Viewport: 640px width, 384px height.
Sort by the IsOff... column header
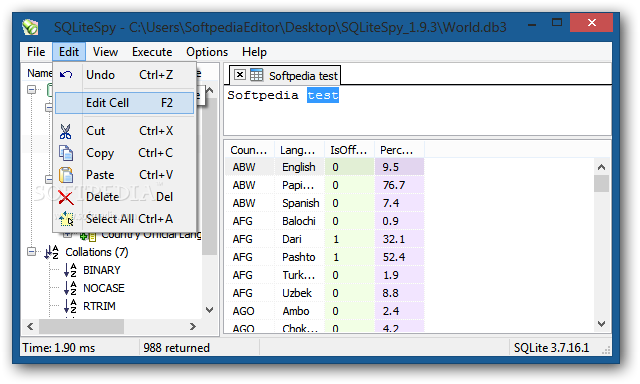click(349, 150)
